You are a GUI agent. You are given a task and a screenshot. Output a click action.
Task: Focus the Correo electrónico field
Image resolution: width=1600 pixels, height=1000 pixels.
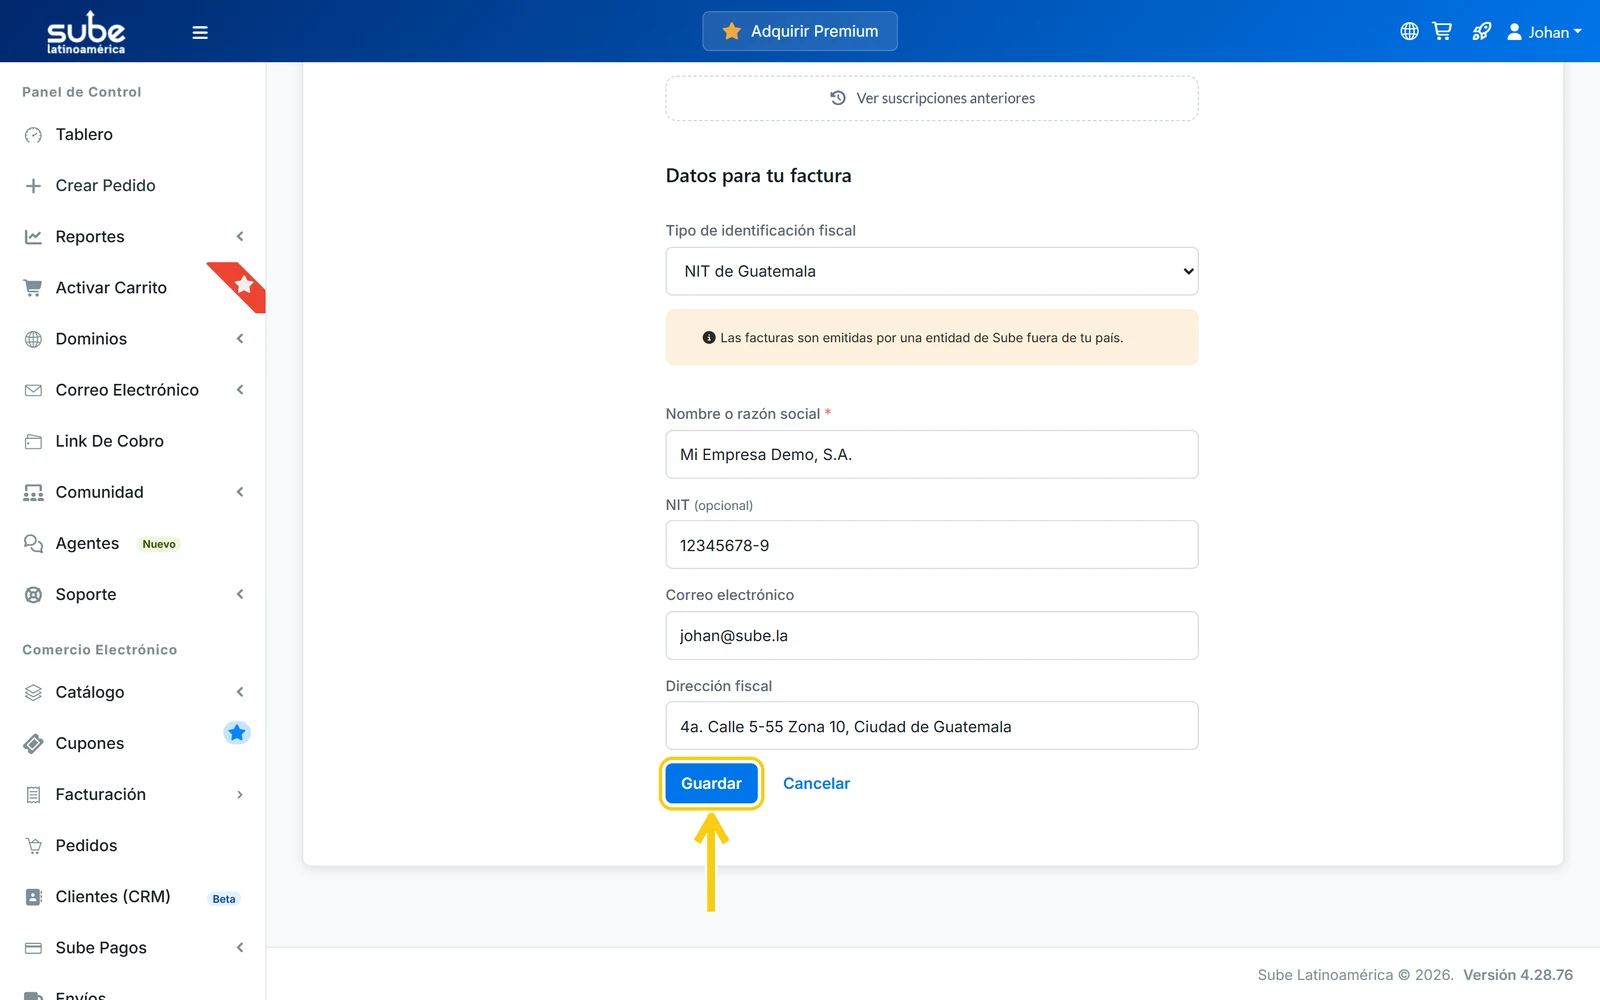932,636
